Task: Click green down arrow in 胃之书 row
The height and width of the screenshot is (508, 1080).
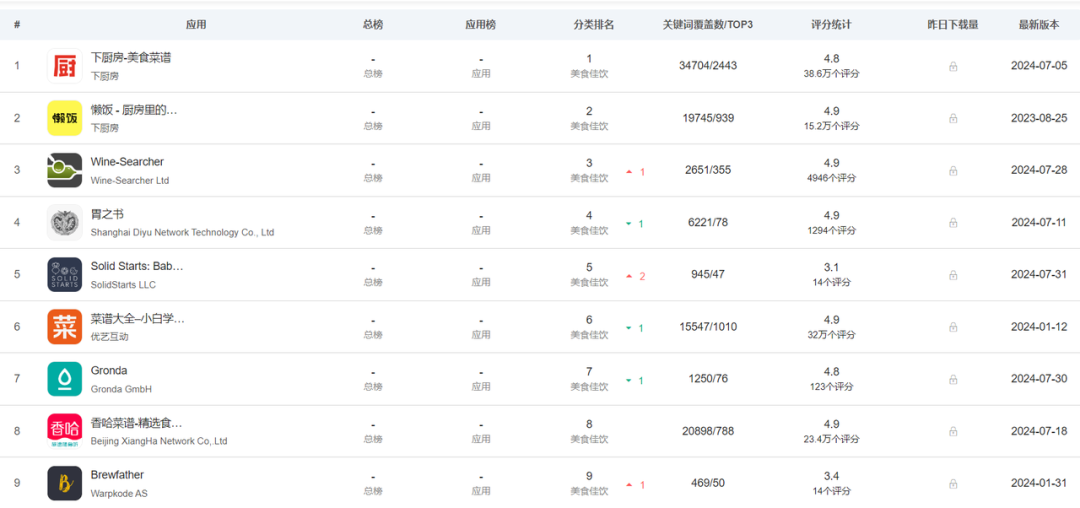Action: coord(629,224)
